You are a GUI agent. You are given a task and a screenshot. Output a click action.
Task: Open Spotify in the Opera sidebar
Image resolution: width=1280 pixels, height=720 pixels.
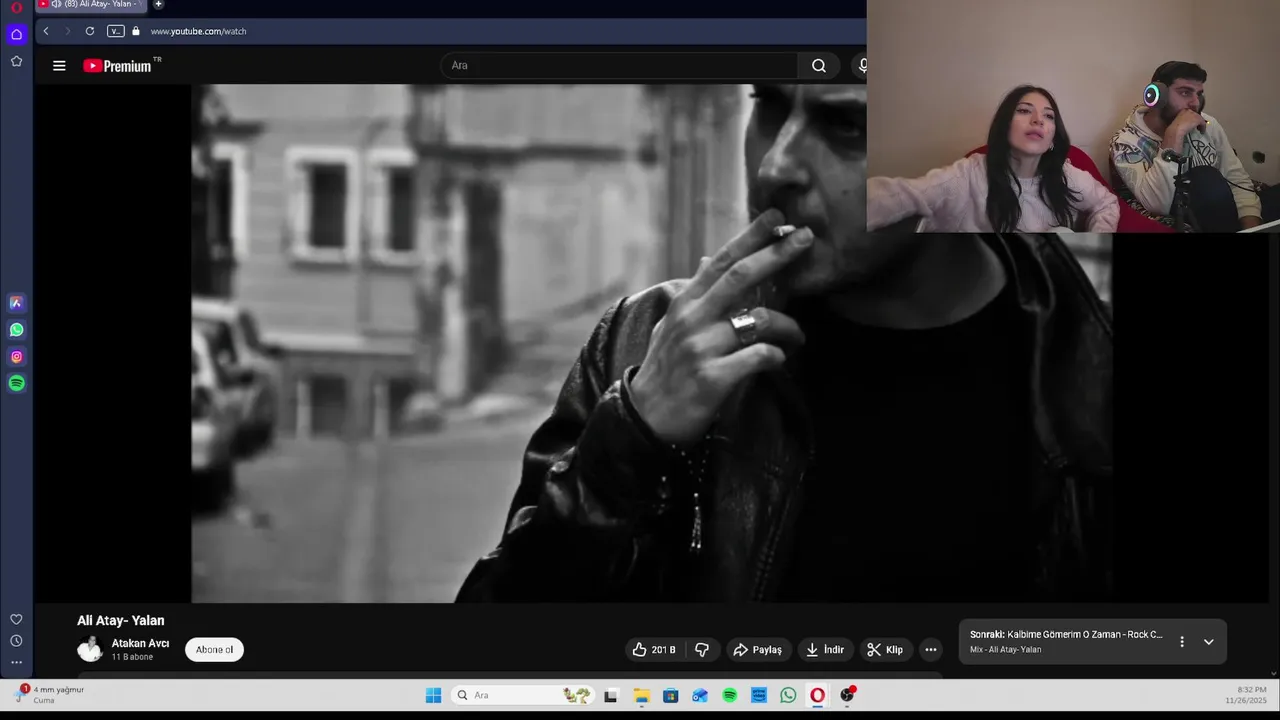16,383
